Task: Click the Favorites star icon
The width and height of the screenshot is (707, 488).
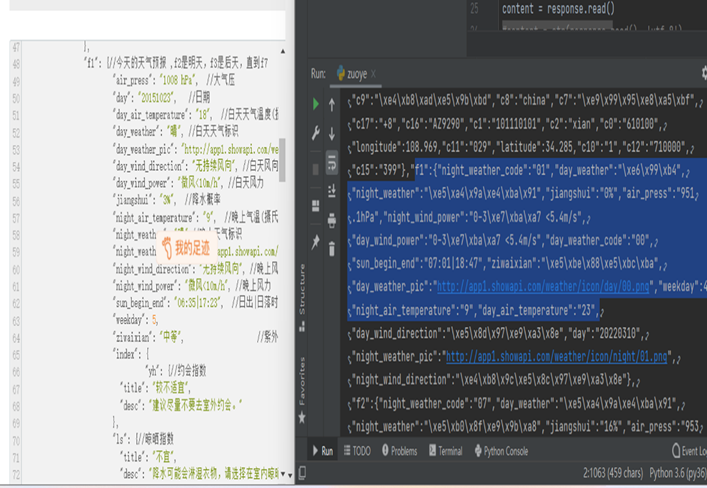Action: click(302, 417)
